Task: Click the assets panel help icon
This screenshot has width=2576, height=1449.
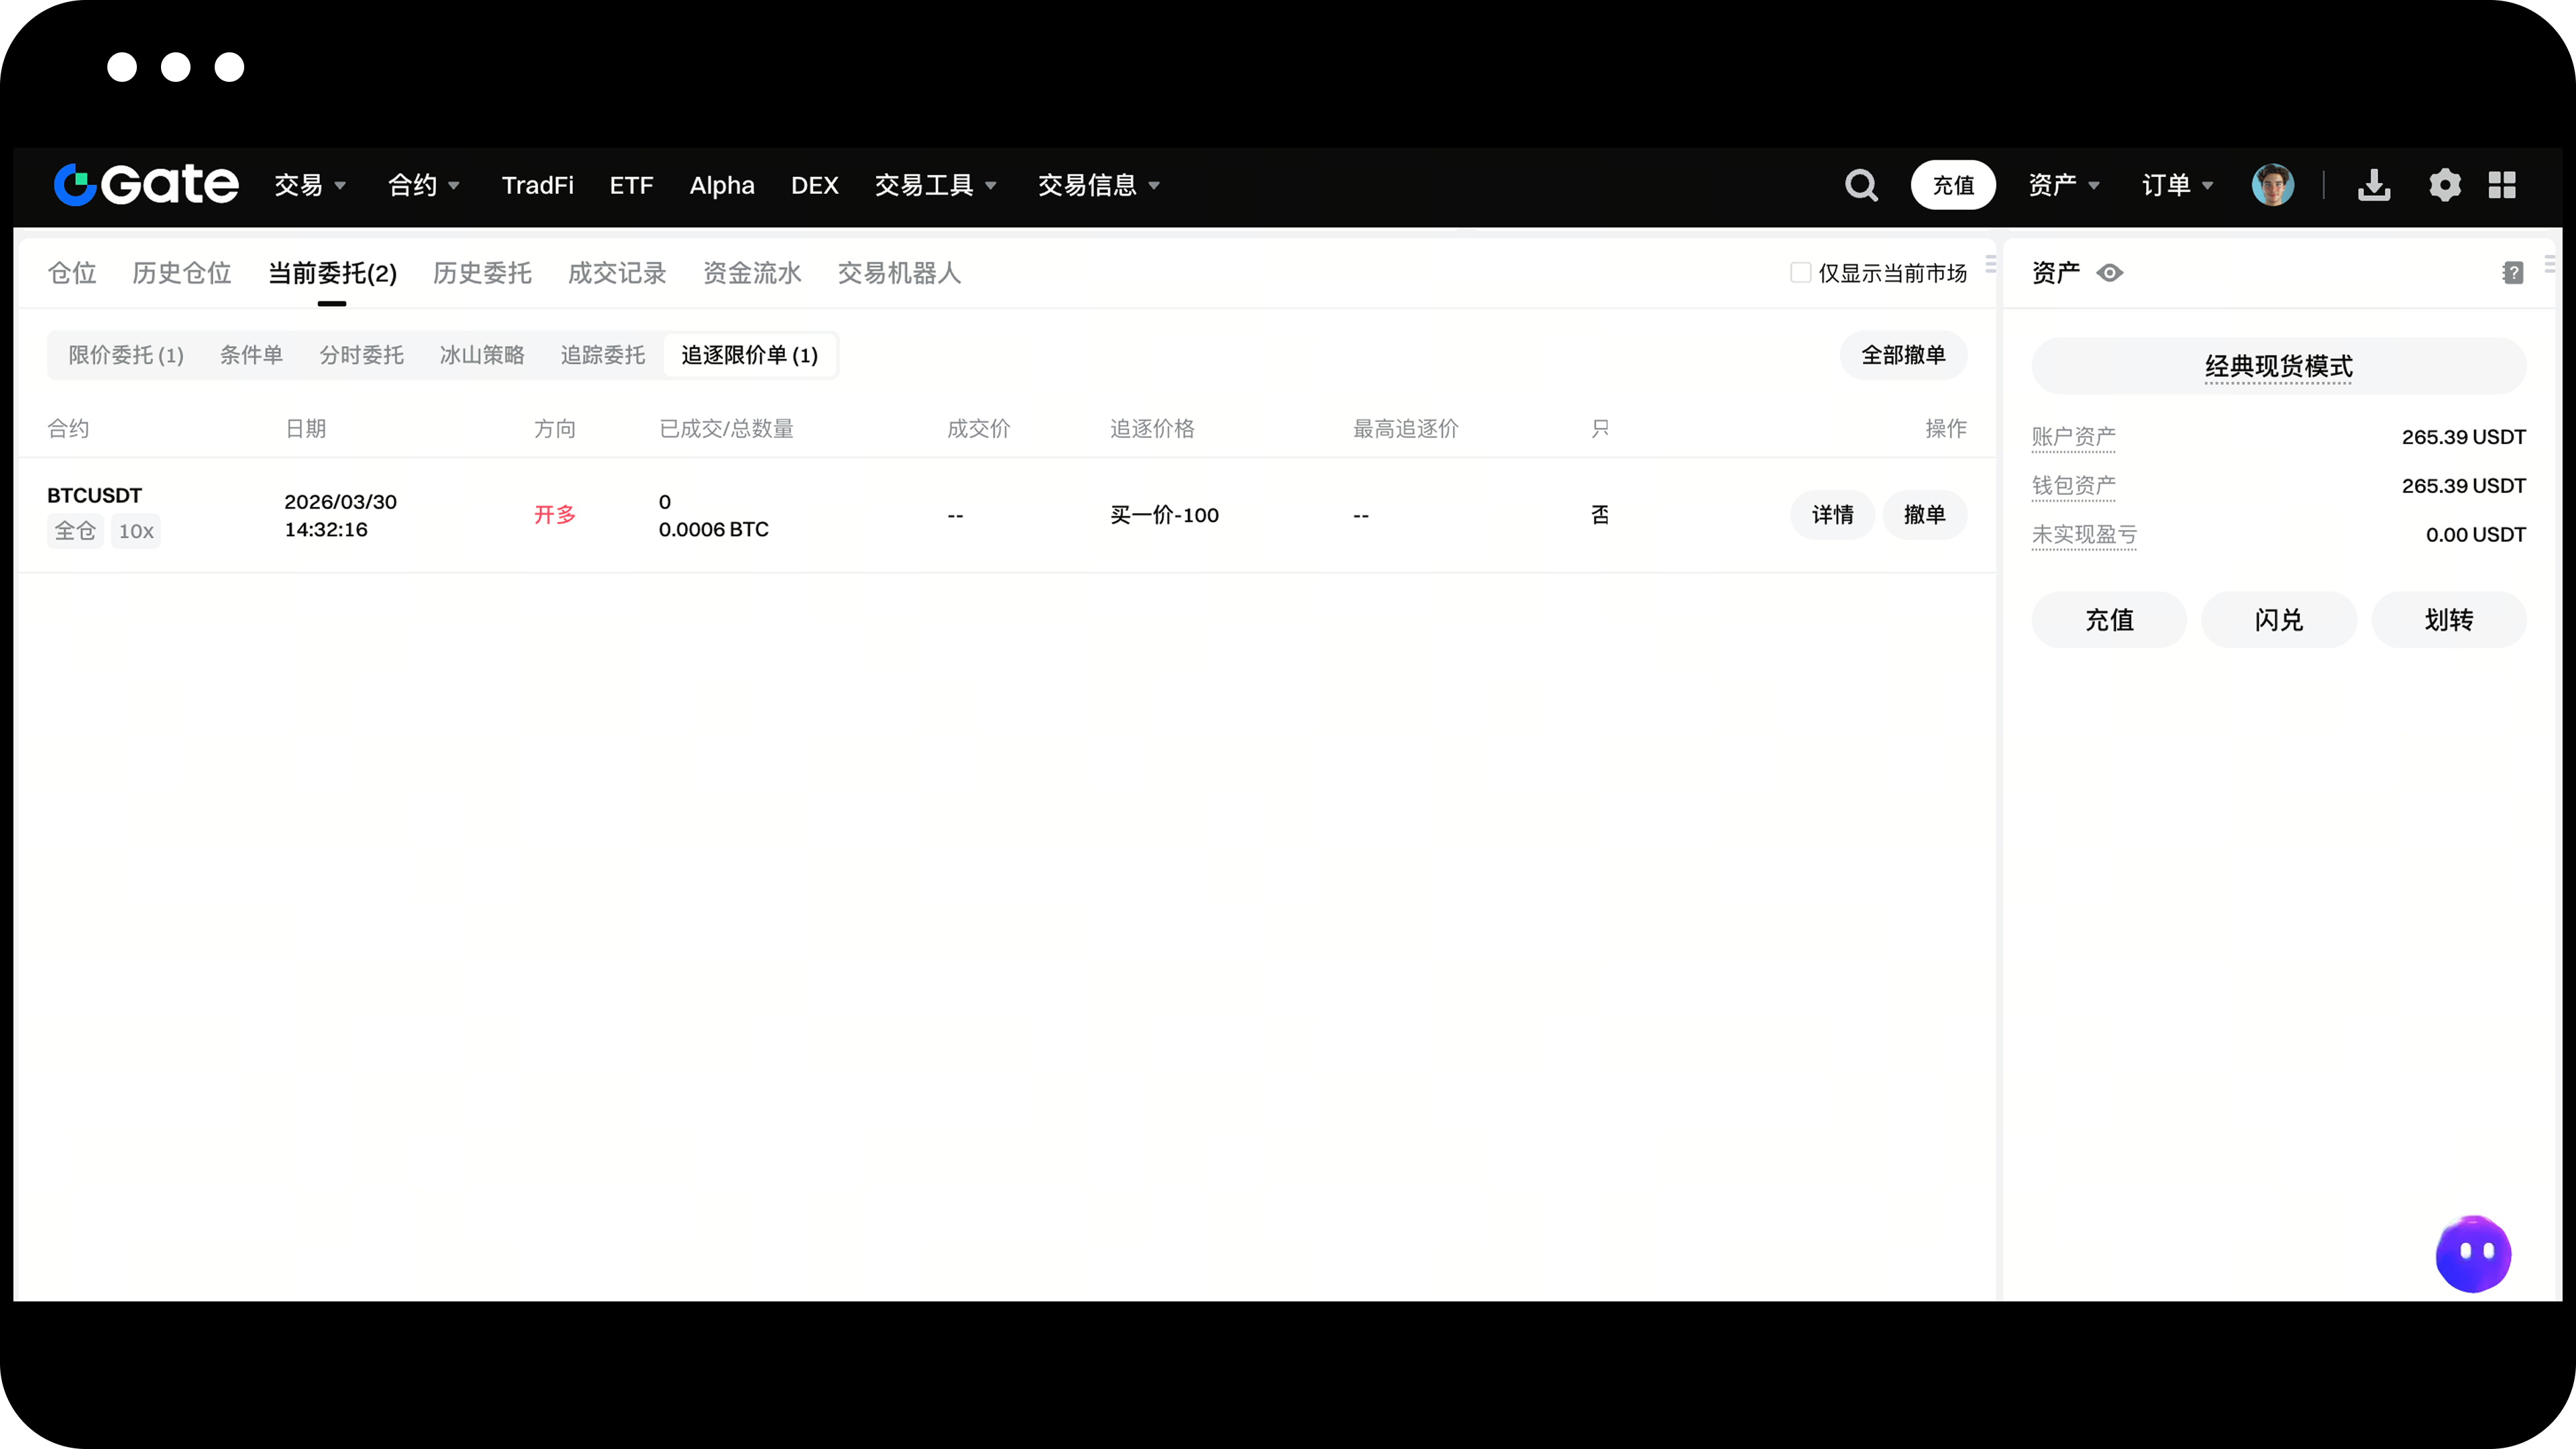Action: click(x=2512, y=273)
